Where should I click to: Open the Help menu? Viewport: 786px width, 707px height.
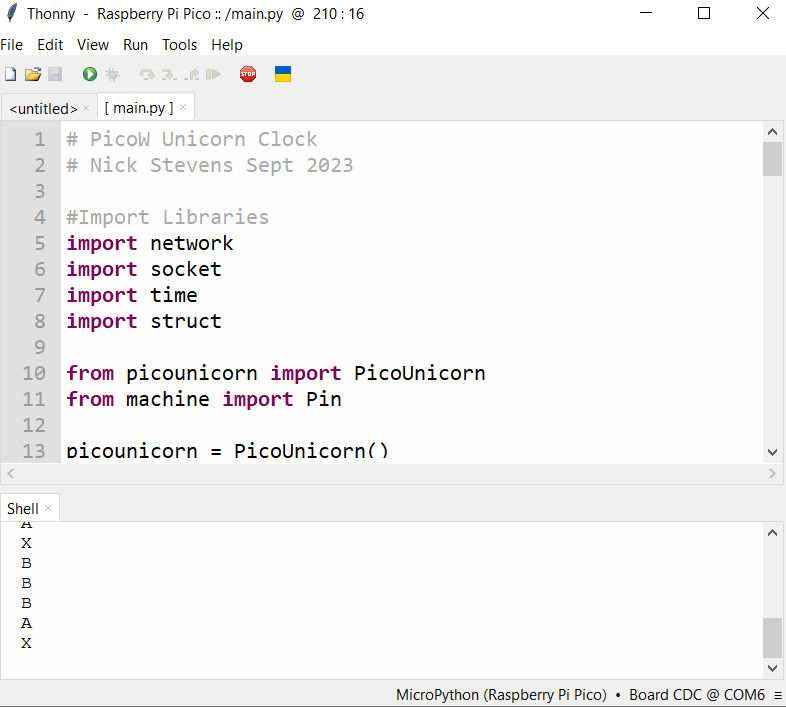click(227, 45)
